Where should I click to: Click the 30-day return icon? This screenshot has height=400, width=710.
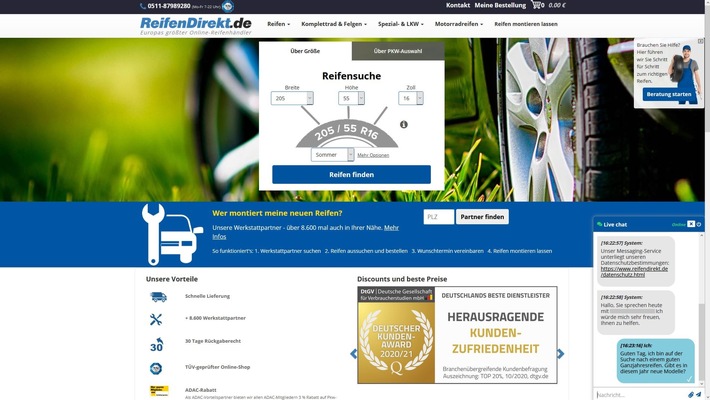click(x=157, y=345)
